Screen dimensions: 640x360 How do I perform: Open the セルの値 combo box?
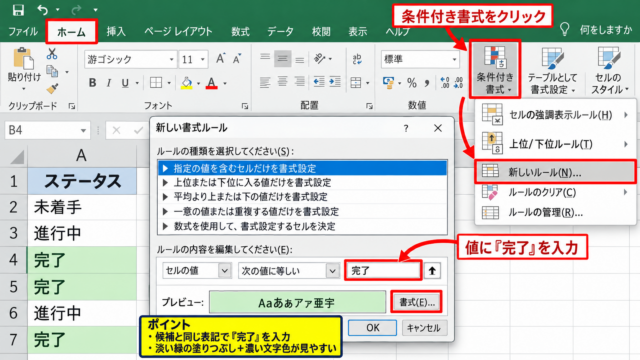click(x=197, y=271)
